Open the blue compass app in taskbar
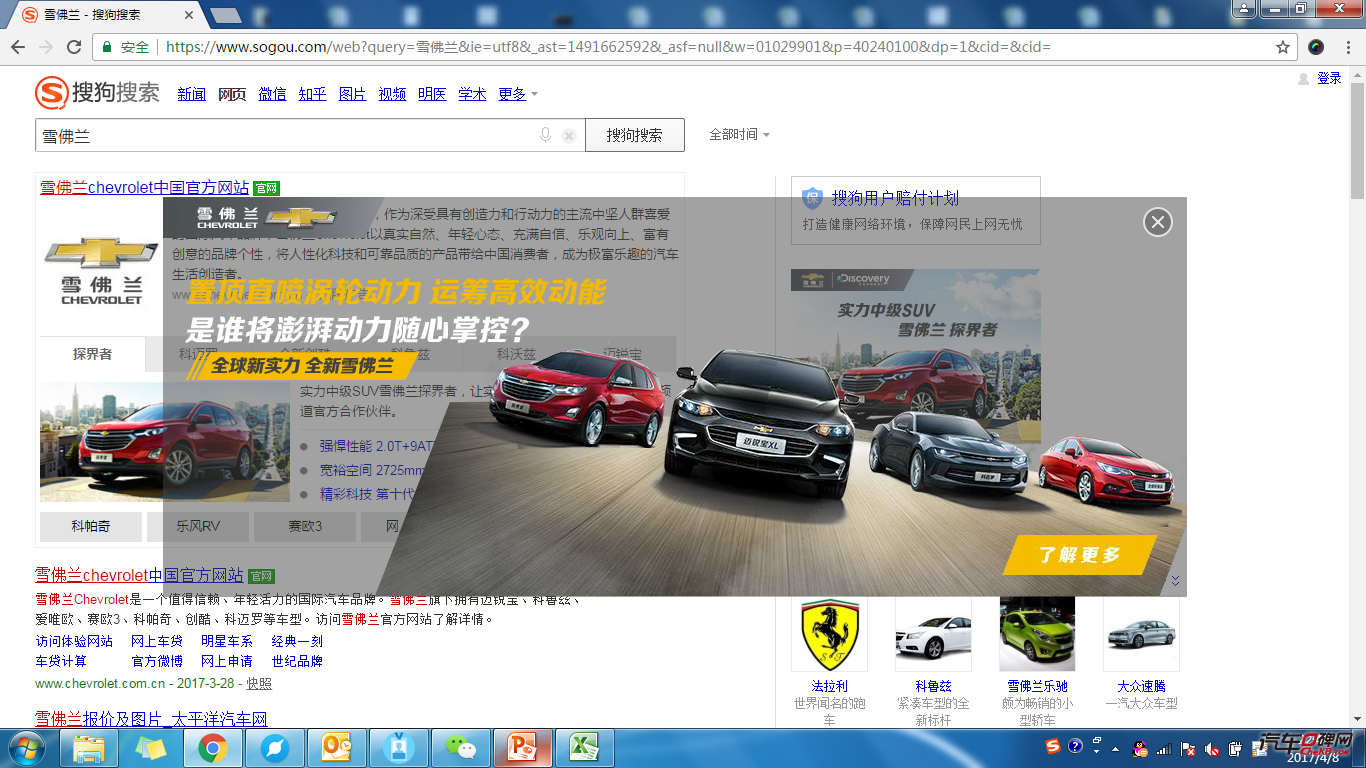Viewport: 1366px width, 768px height. (x=274, y=747)
